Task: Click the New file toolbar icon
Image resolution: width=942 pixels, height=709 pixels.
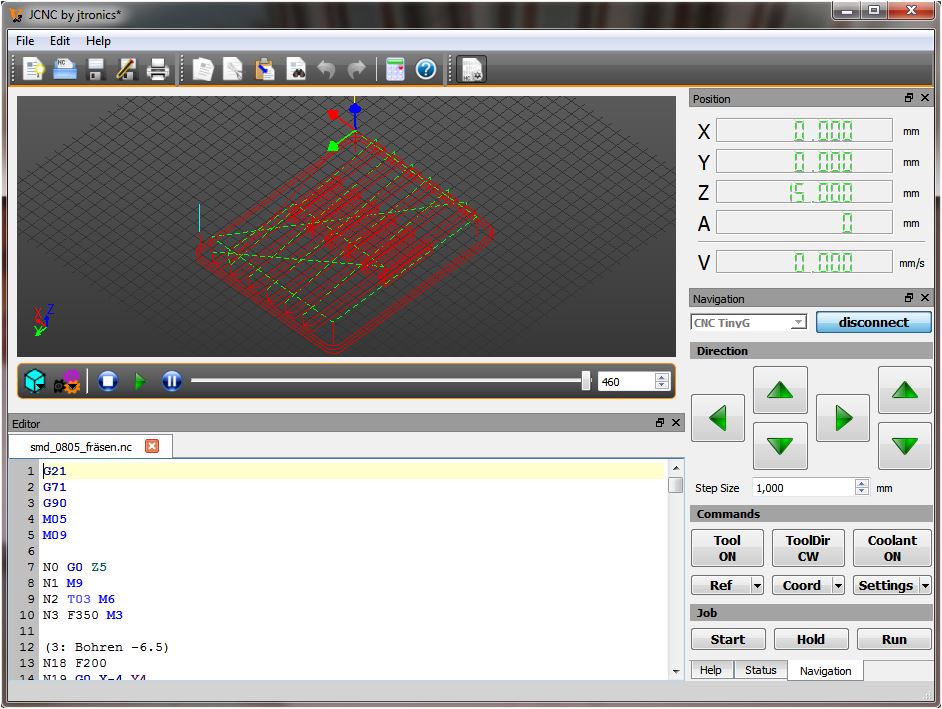Action: coord(34,69)
